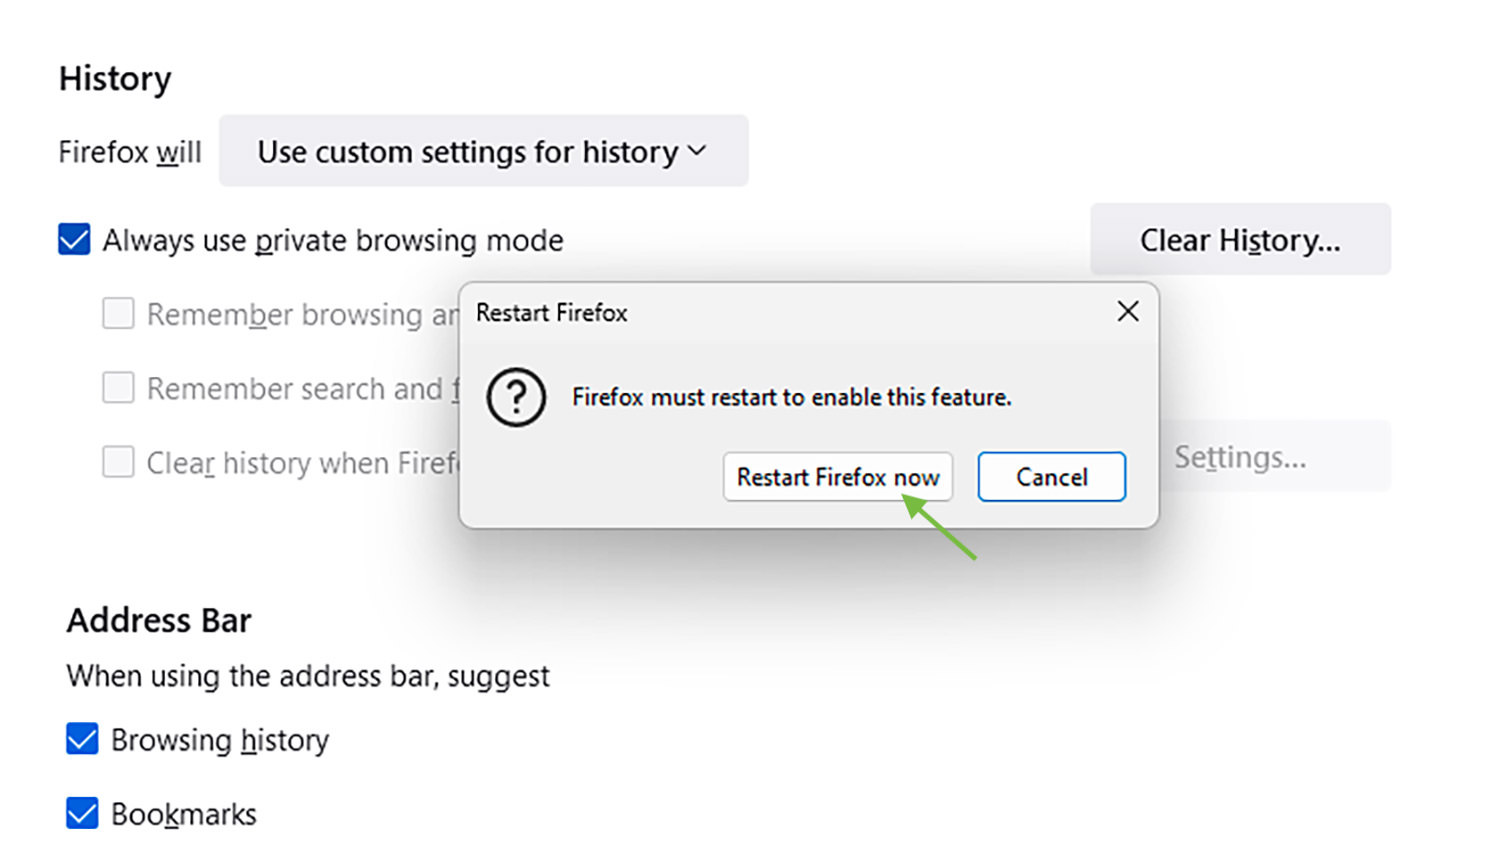Uncheck Browsing history suggestion checkbox

tap(82, 740)
